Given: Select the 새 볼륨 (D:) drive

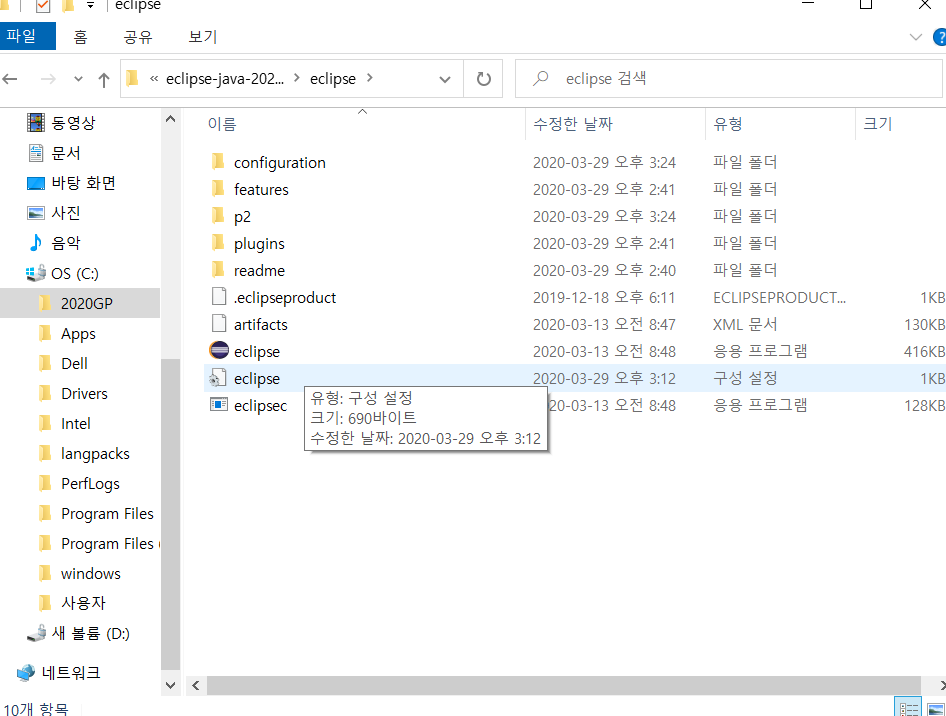Looking at the screenshot, I should tap(78, 633).
